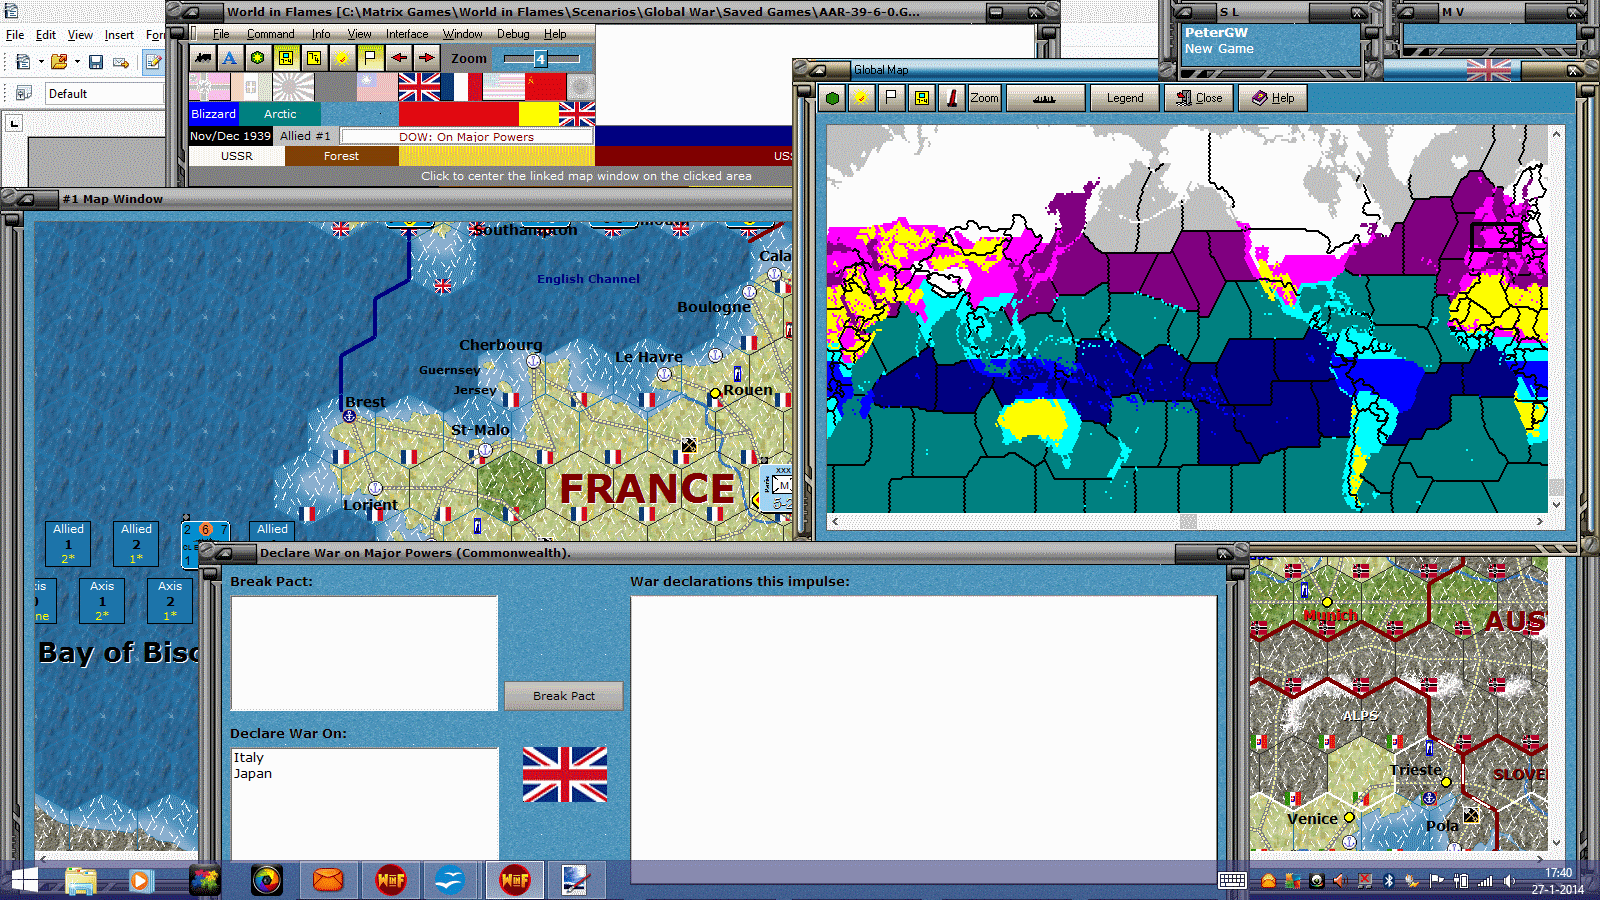Click the red right arrow toolbar icon
The width and height of the screenshot is (1600, 900).
click(426, 58)
